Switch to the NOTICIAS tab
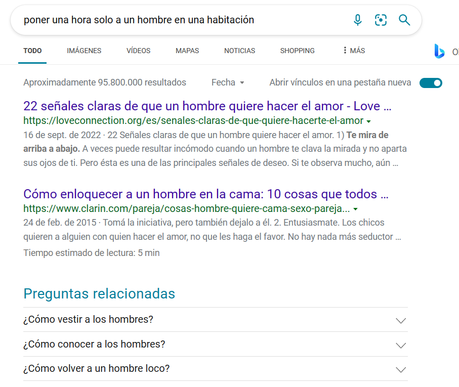 (x=240, y=51)
